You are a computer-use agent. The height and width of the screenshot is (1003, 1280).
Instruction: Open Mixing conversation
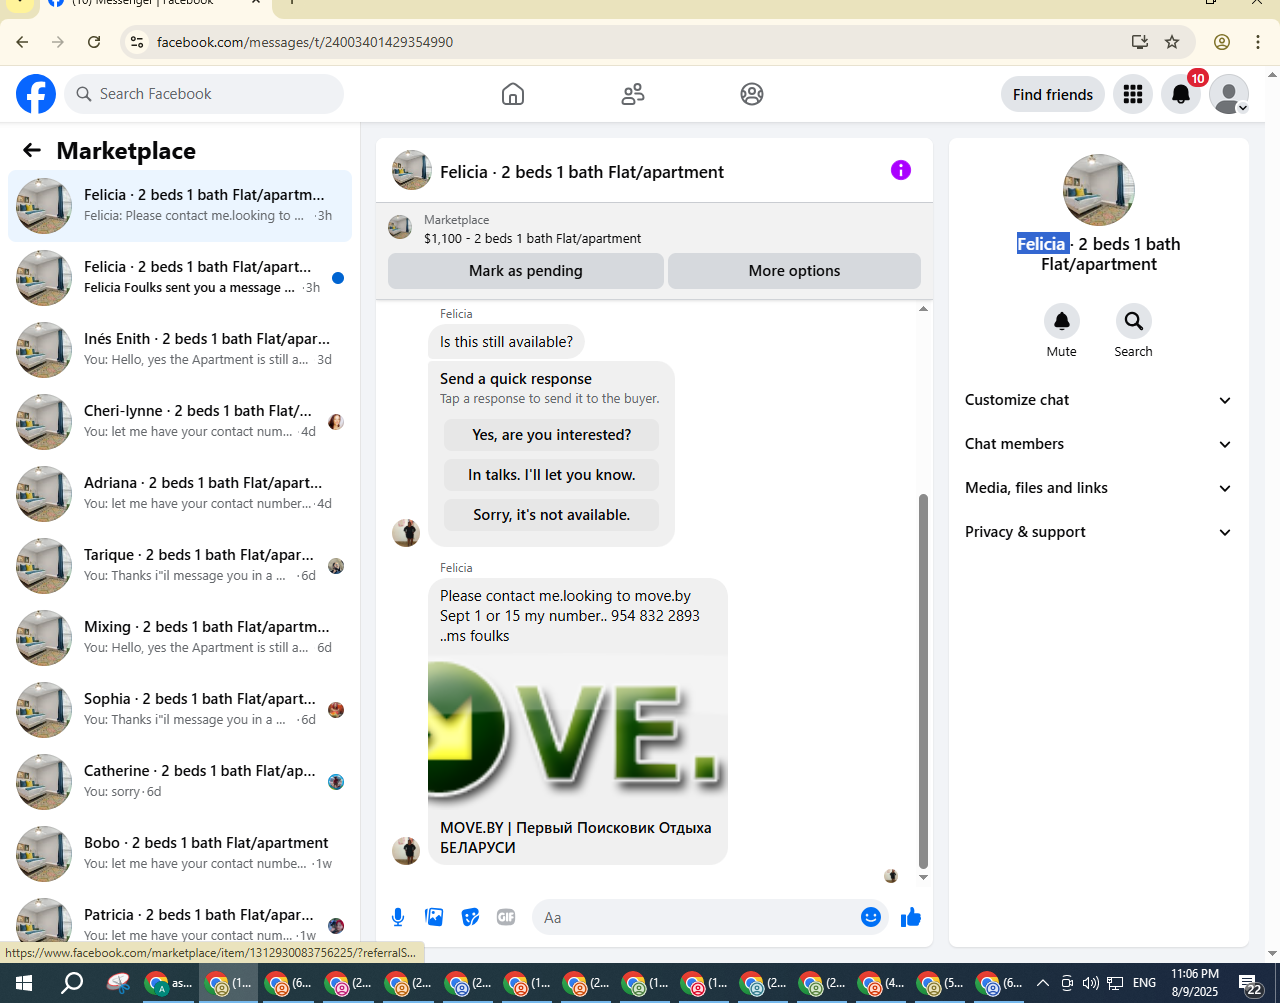(x=180, y=638)
